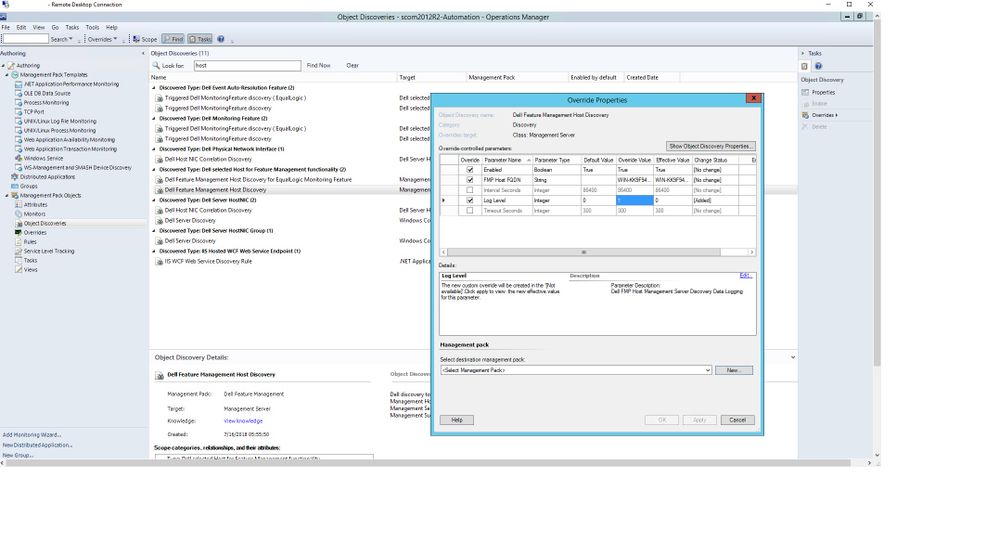The width and height of the screenshot is (999, 555).
Task: Click parameter grid horizontal scrollbar thumb
Action: click(x=584, y=252)
